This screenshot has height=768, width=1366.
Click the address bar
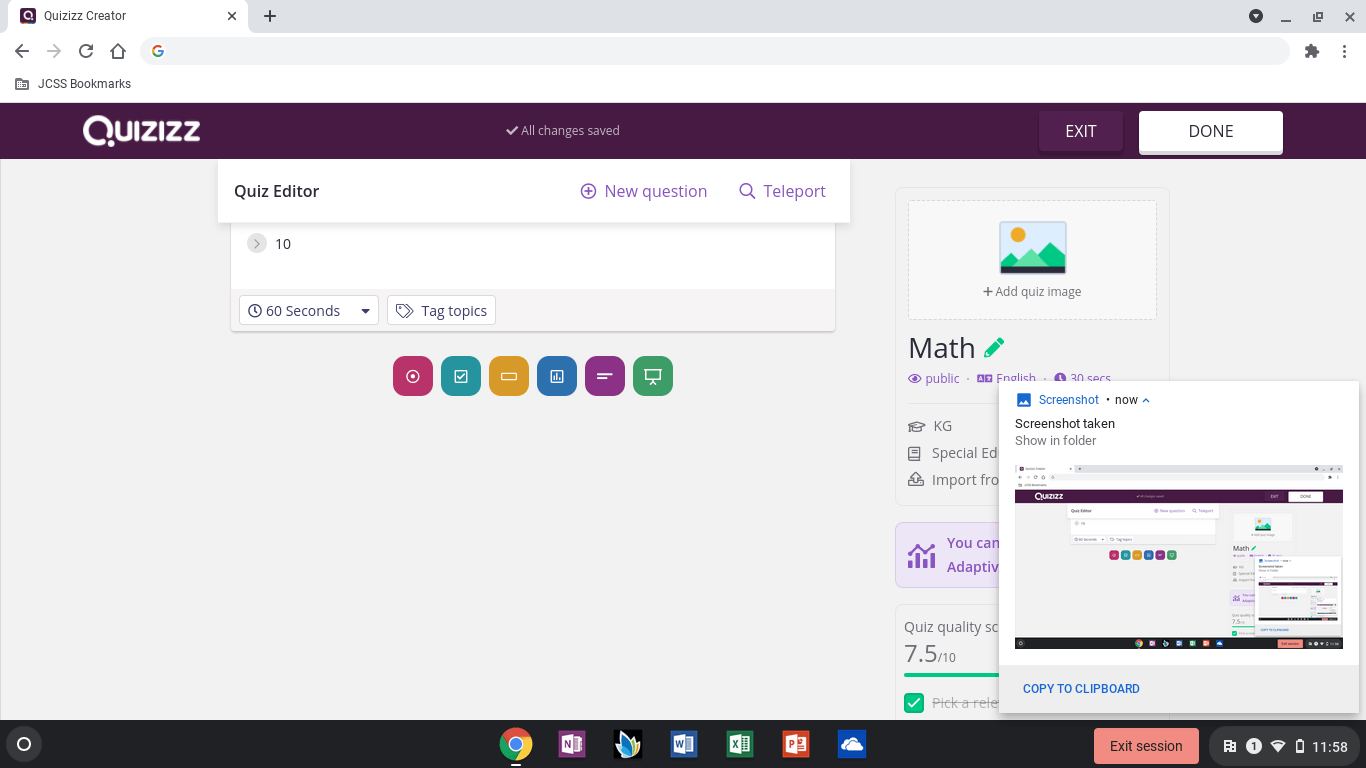click(x=715, y=51)
